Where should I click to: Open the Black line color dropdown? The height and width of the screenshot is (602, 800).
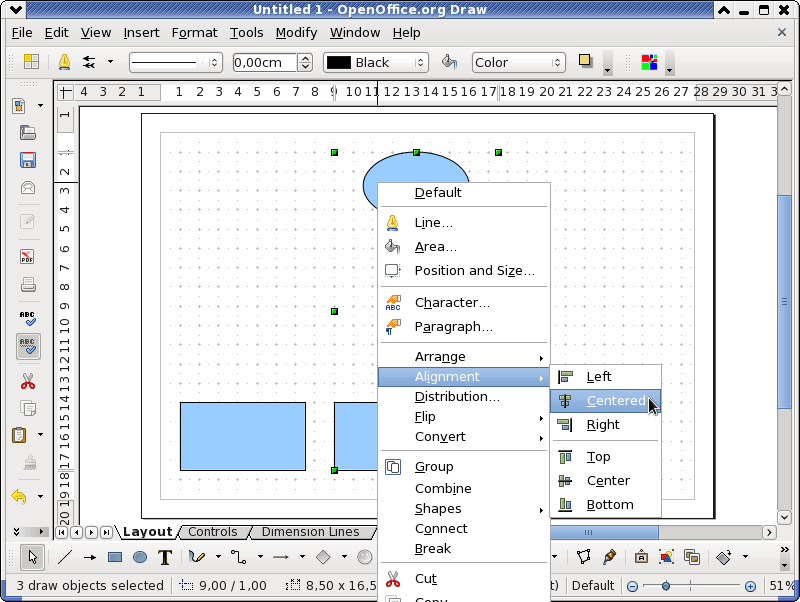376,63
